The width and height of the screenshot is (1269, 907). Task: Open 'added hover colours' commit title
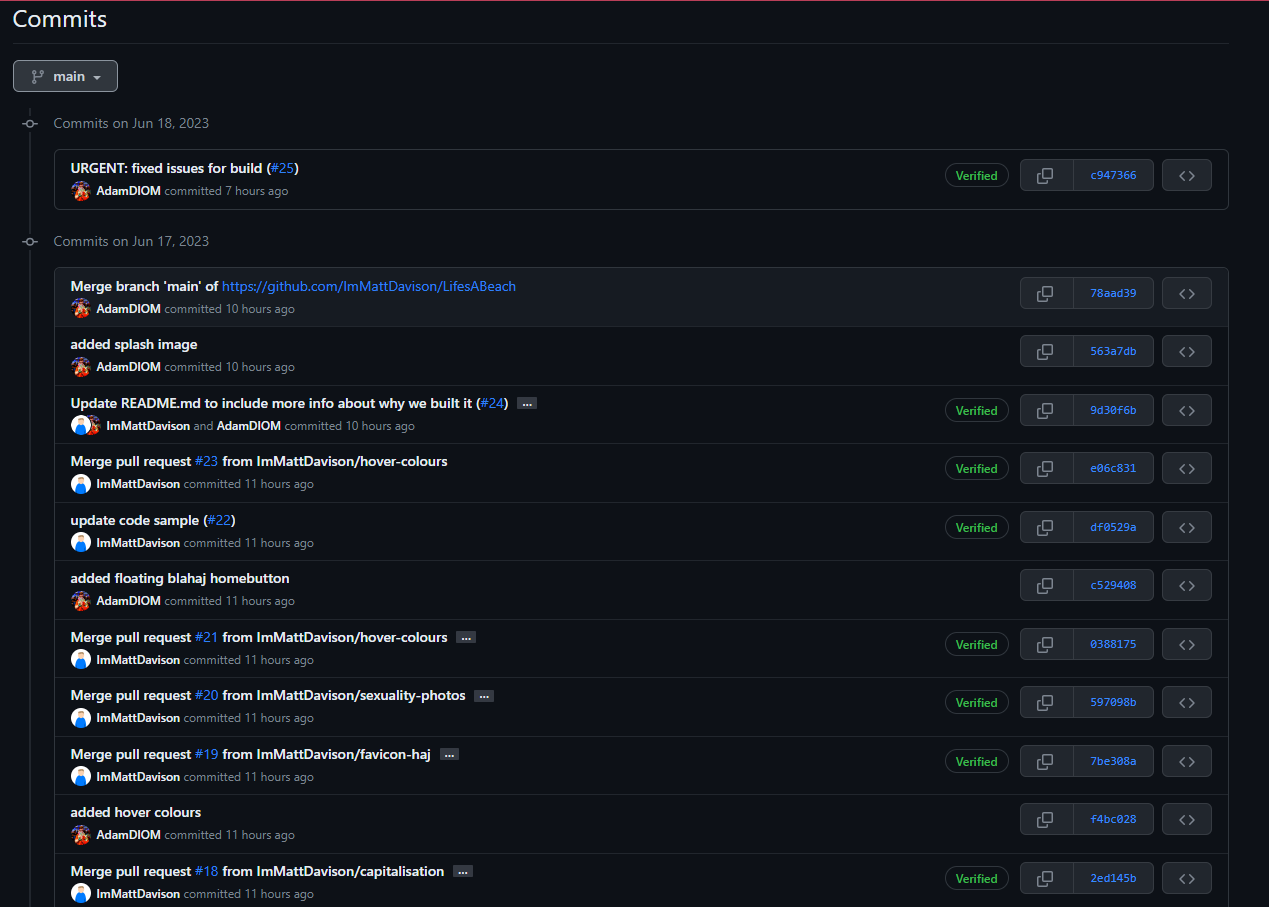[136, 812]
